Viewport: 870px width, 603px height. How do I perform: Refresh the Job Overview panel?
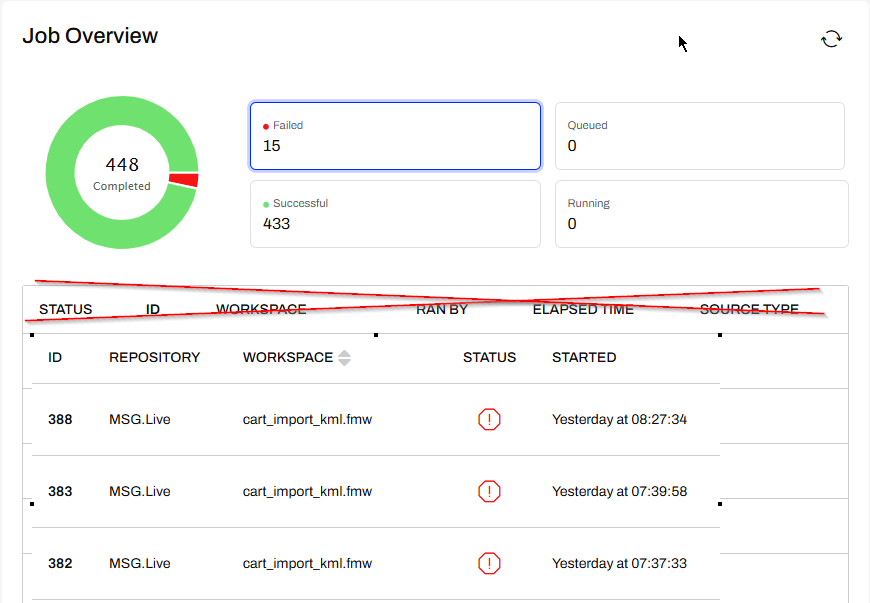pyautogui.click(x=831, y=39)
